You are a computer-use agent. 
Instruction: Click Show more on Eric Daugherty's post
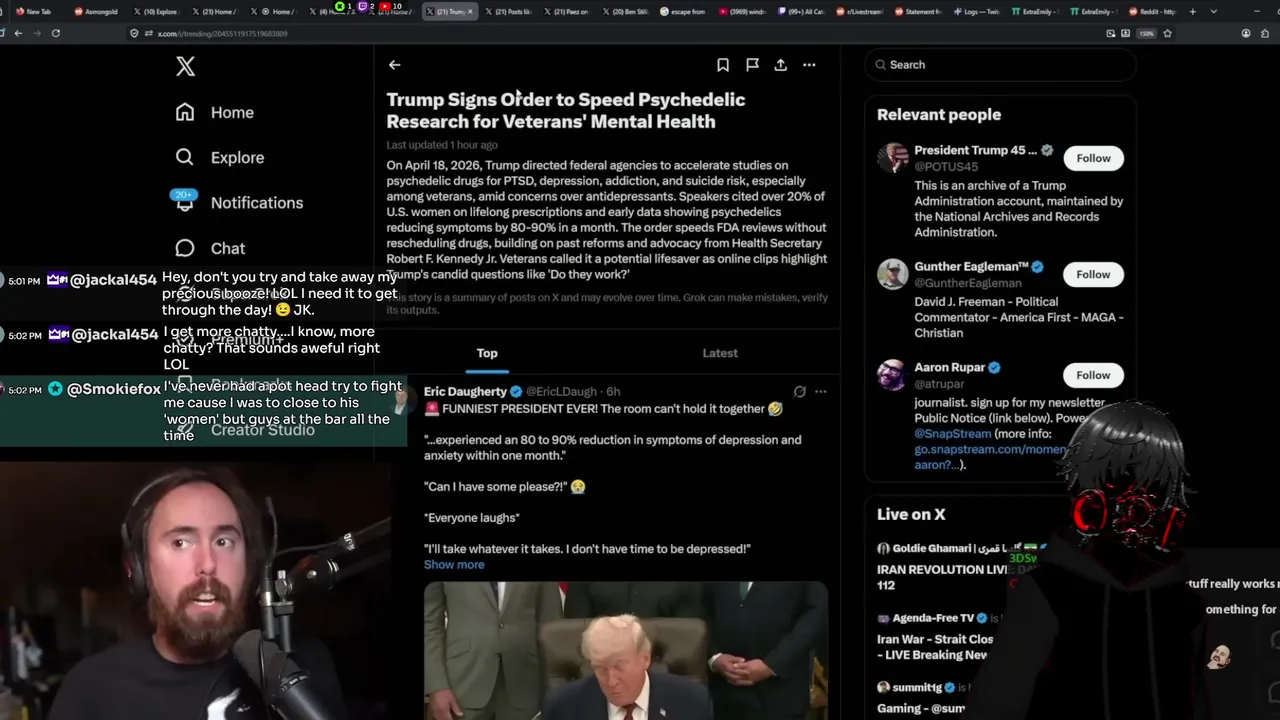coord(454,565)
